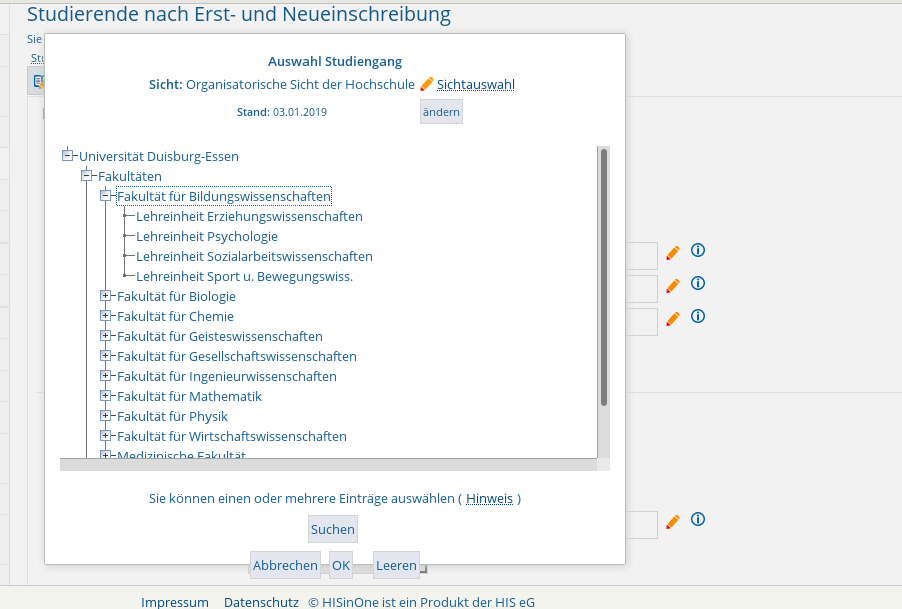Open the Sichtauswahl link
Screen dimensions: 902x609
pos(476,85)
